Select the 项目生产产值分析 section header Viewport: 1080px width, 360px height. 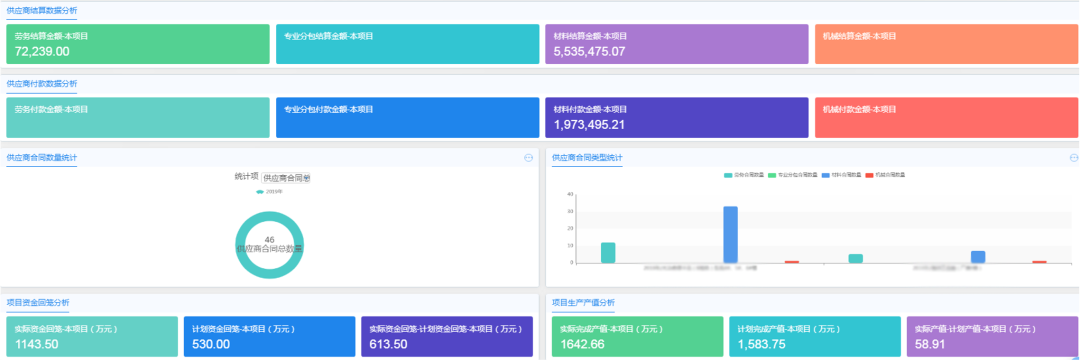(583, 302)
